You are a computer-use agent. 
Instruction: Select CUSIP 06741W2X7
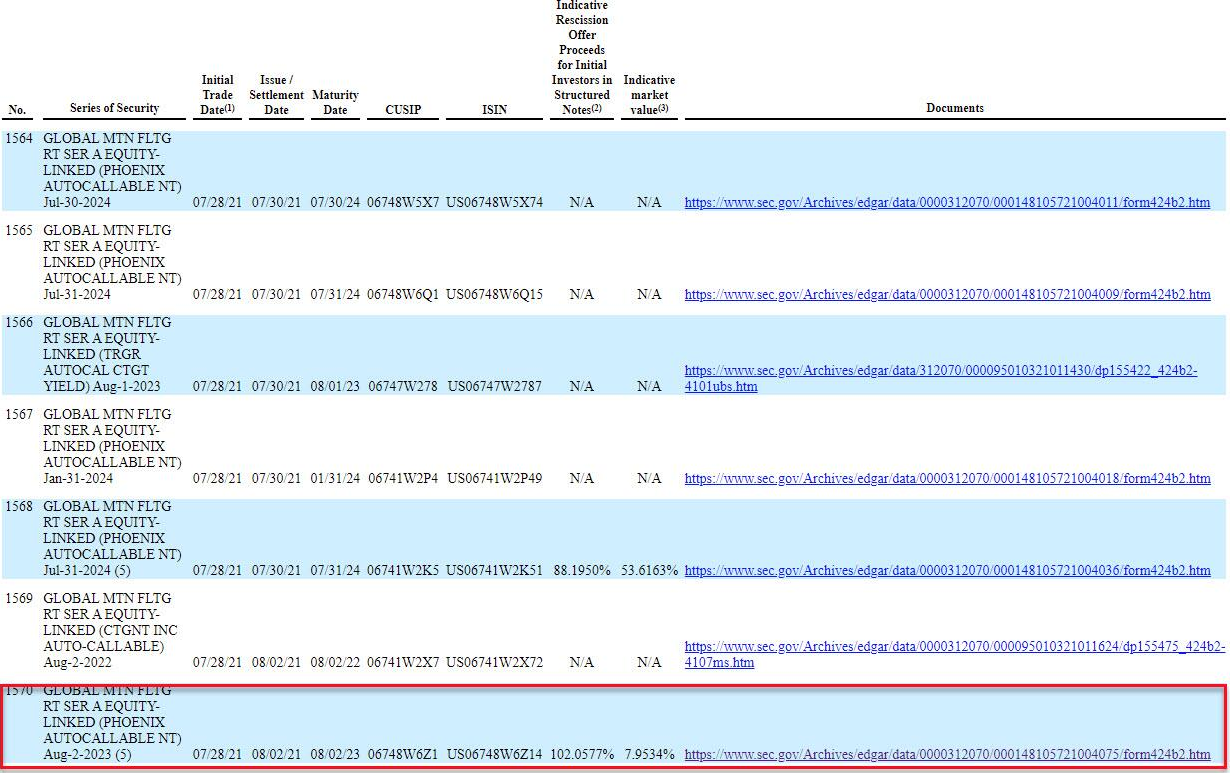coord(403,662)
